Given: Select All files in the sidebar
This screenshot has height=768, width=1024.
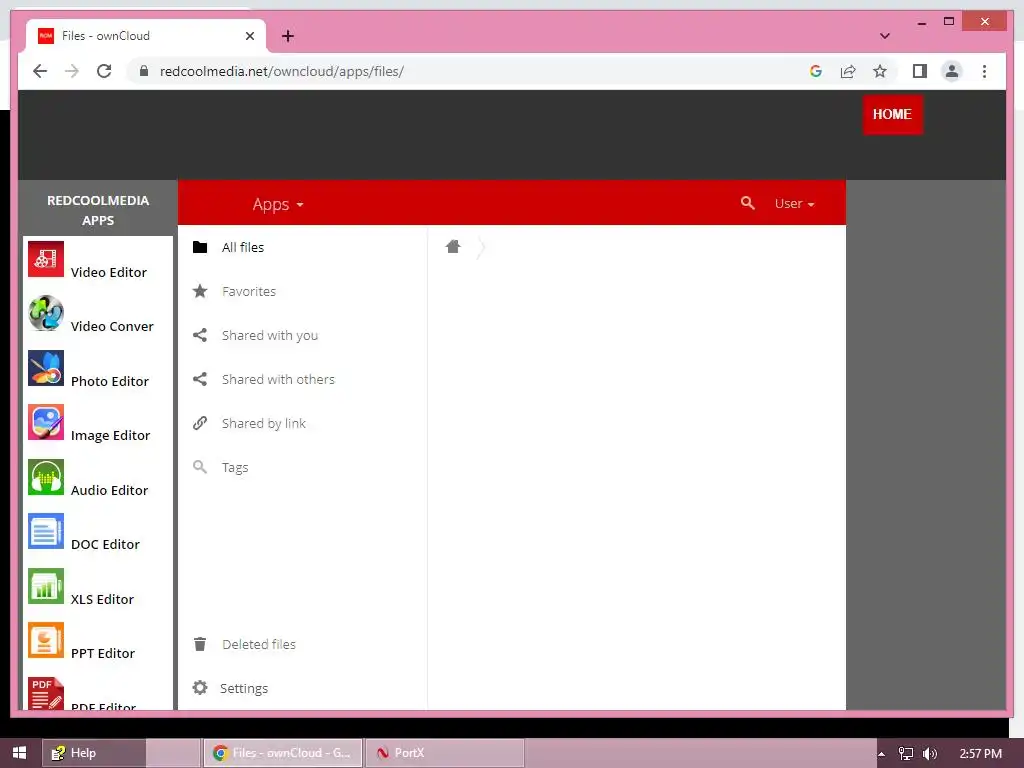Looking at the screenshot, I should tap(243, 248).
